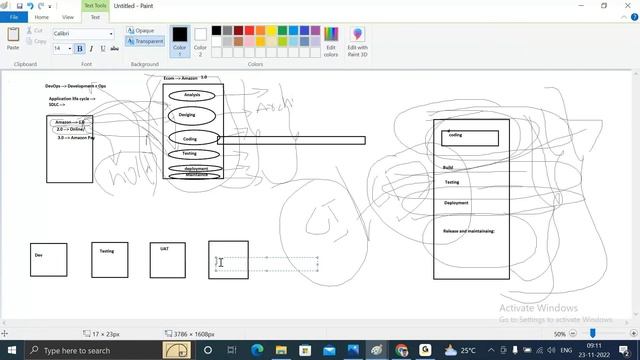The width and height of the screenshot is (640, 360).
Task: Switch to the Home ribbon tab
Action: 41,17
